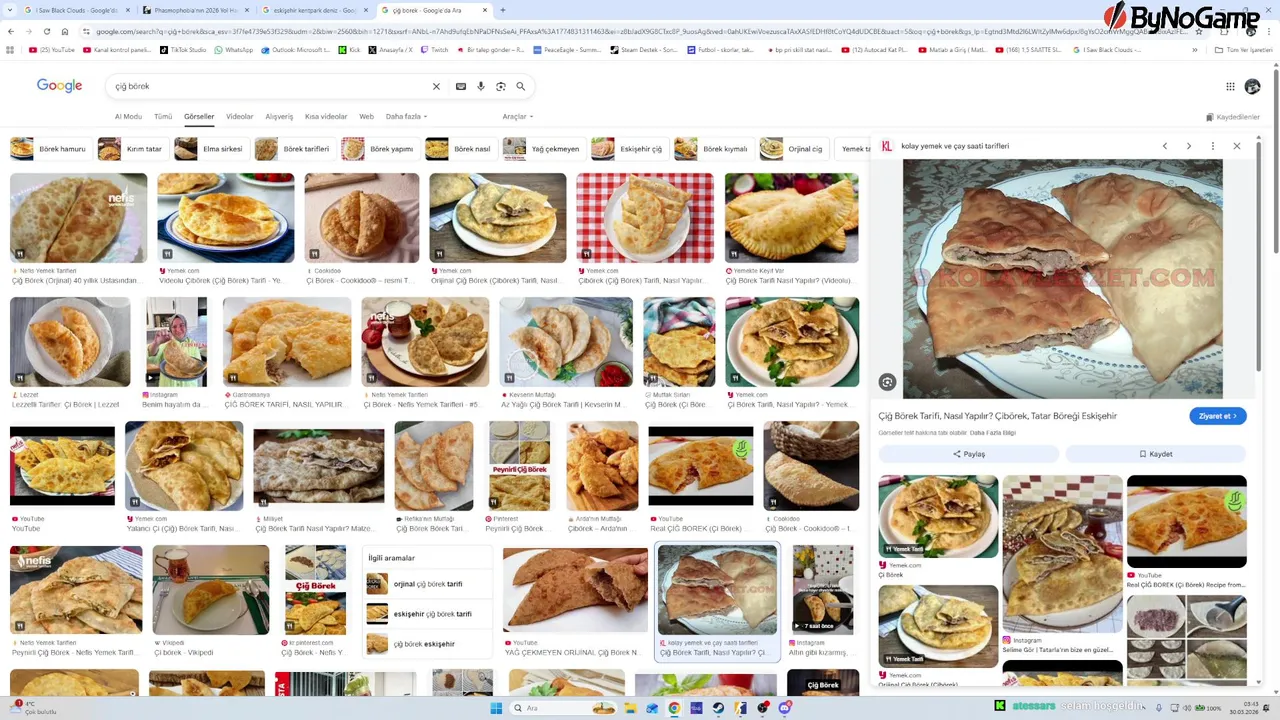Switch to Videolar tab
This screenshot has height=720, width=1280.
point(240,117)
